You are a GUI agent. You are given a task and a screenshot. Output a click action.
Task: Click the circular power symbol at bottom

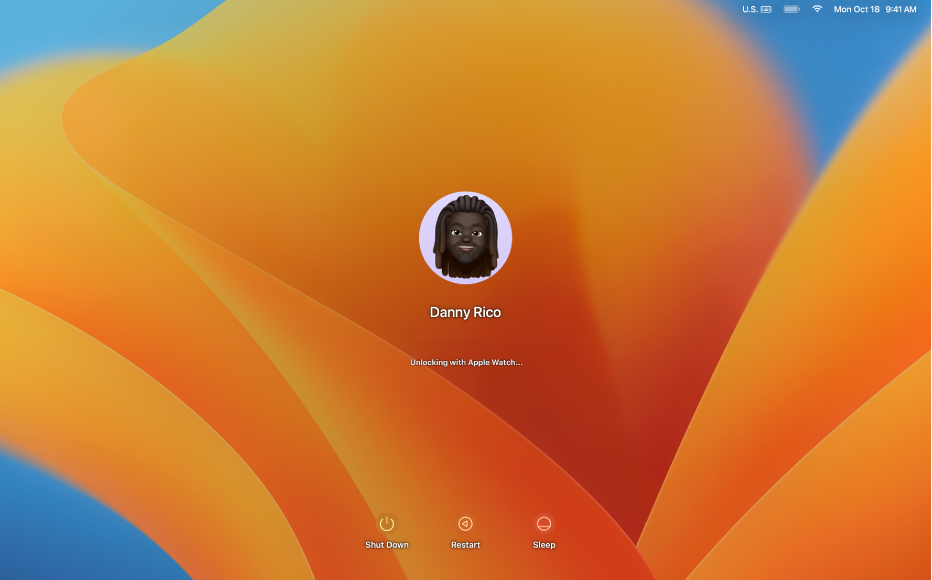tap(386, 522)
